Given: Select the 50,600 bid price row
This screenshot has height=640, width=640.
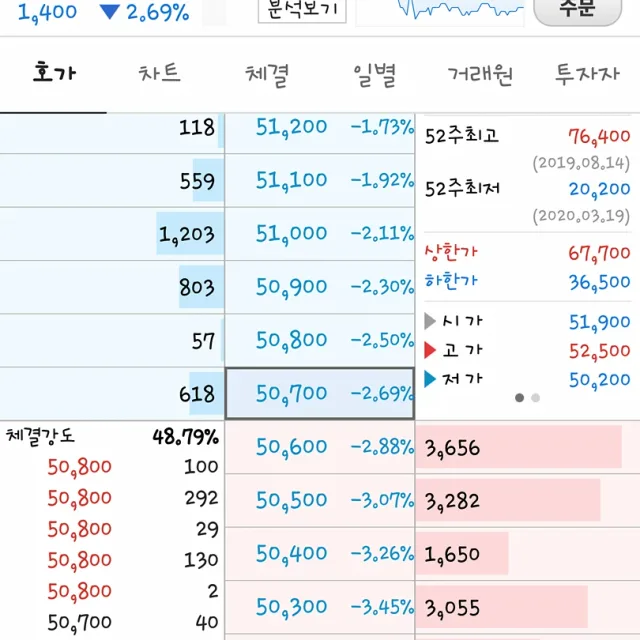Looking at the screenshot, I should click(x=320, y=447).
